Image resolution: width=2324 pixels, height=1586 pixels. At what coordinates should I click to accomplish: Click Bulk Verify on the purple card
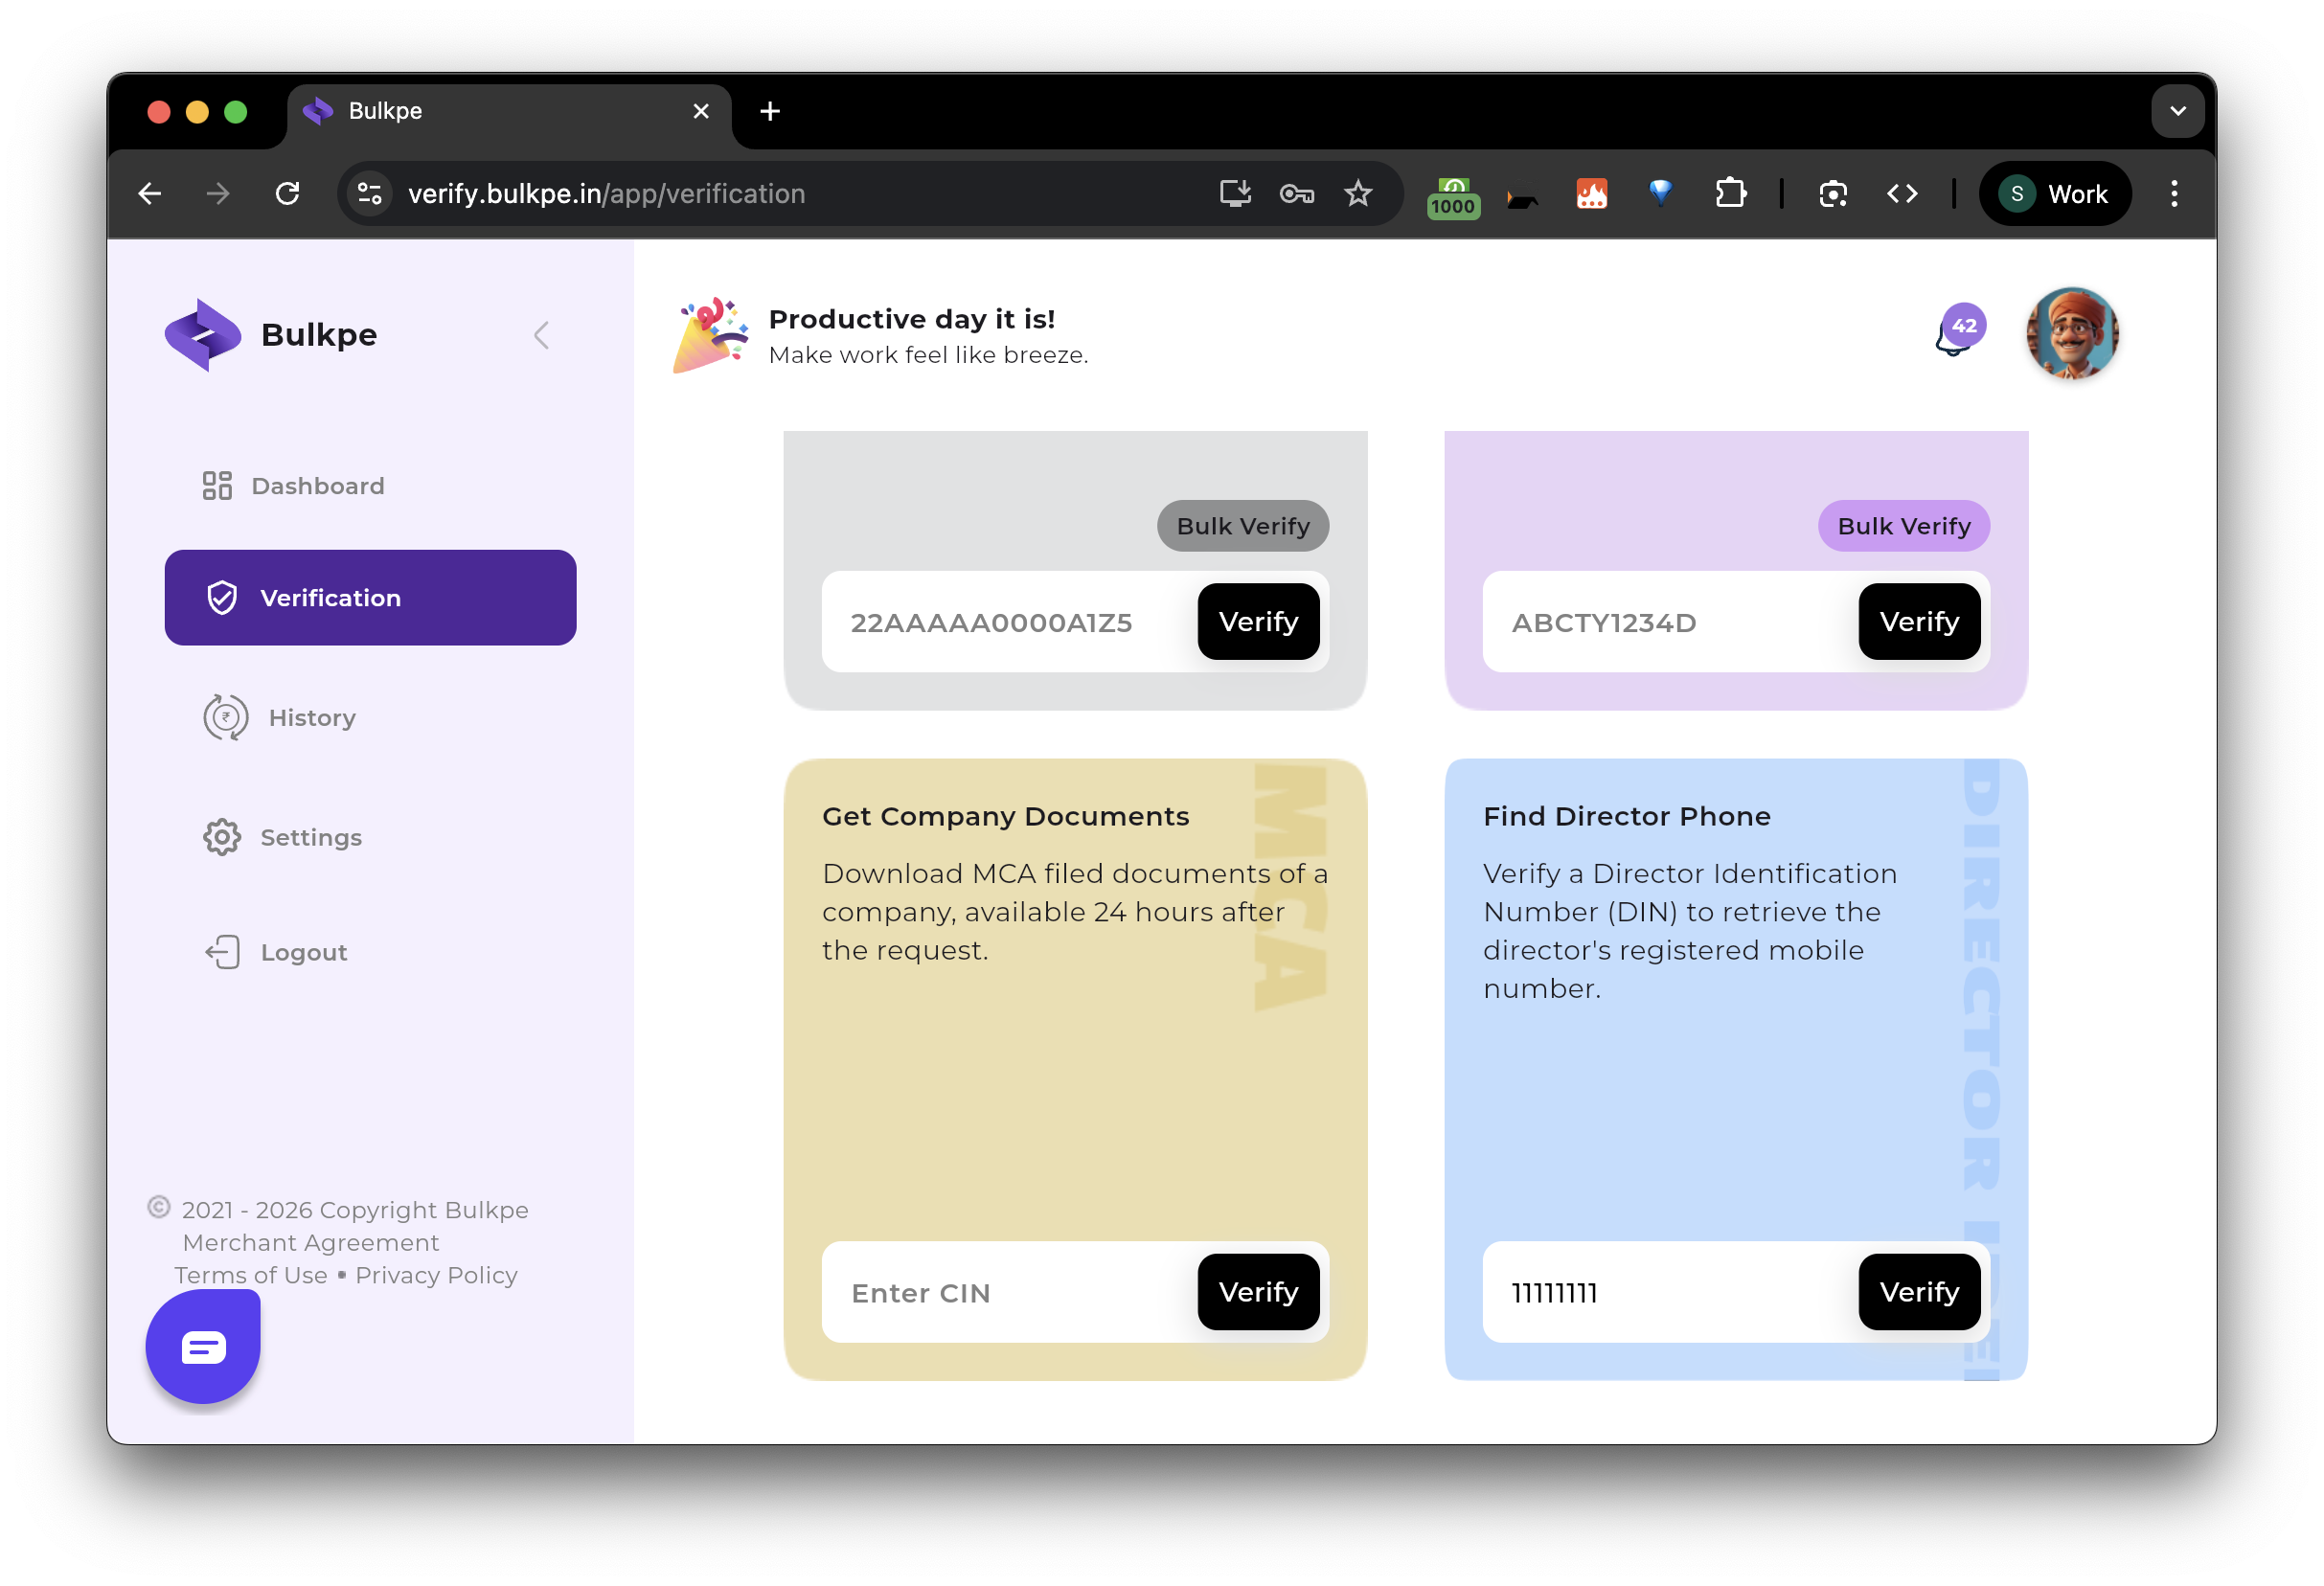[1903, 526]
